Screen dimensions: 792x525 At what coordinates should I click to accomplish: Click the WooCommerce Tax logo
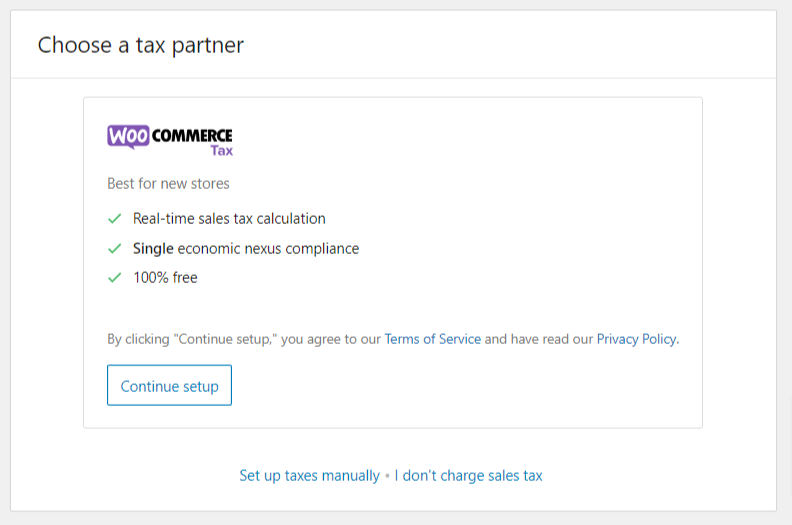(170, 140)
